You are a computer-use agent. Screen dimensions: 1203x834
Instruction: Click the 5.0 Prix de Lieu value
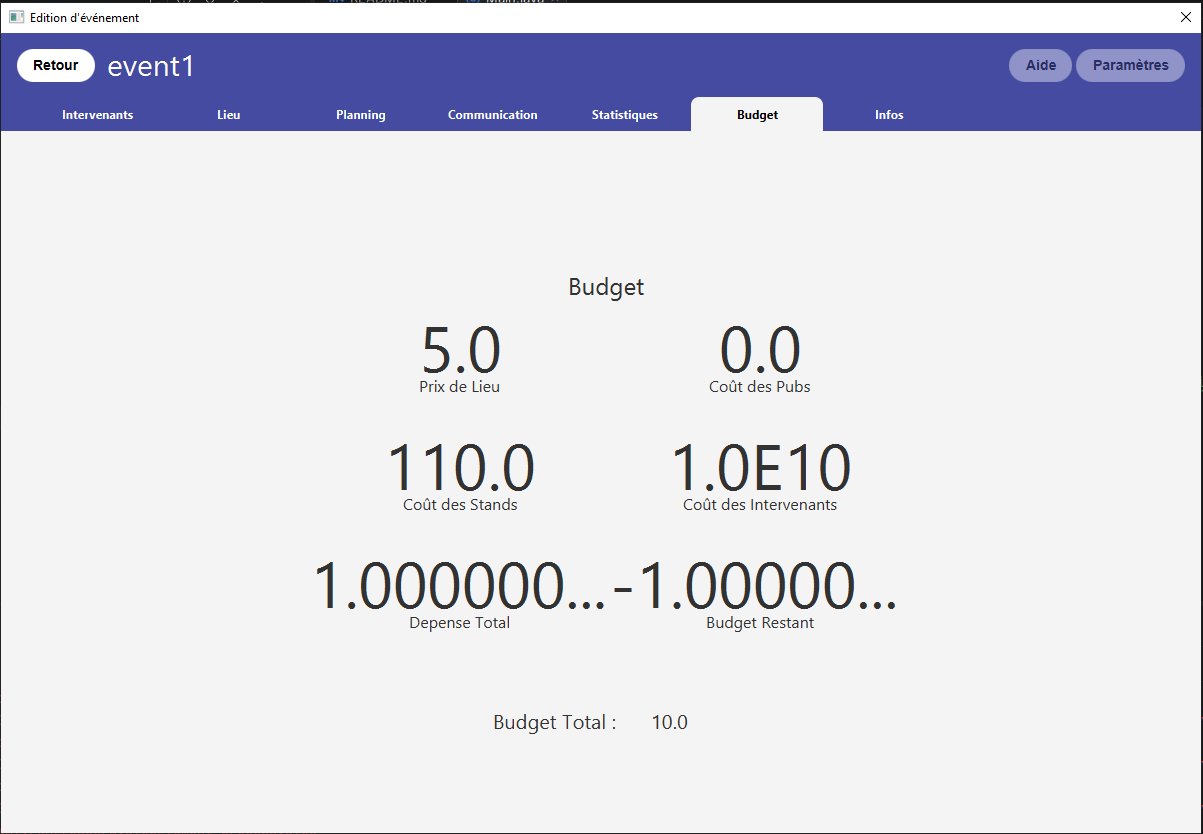[x=460, y=351]
